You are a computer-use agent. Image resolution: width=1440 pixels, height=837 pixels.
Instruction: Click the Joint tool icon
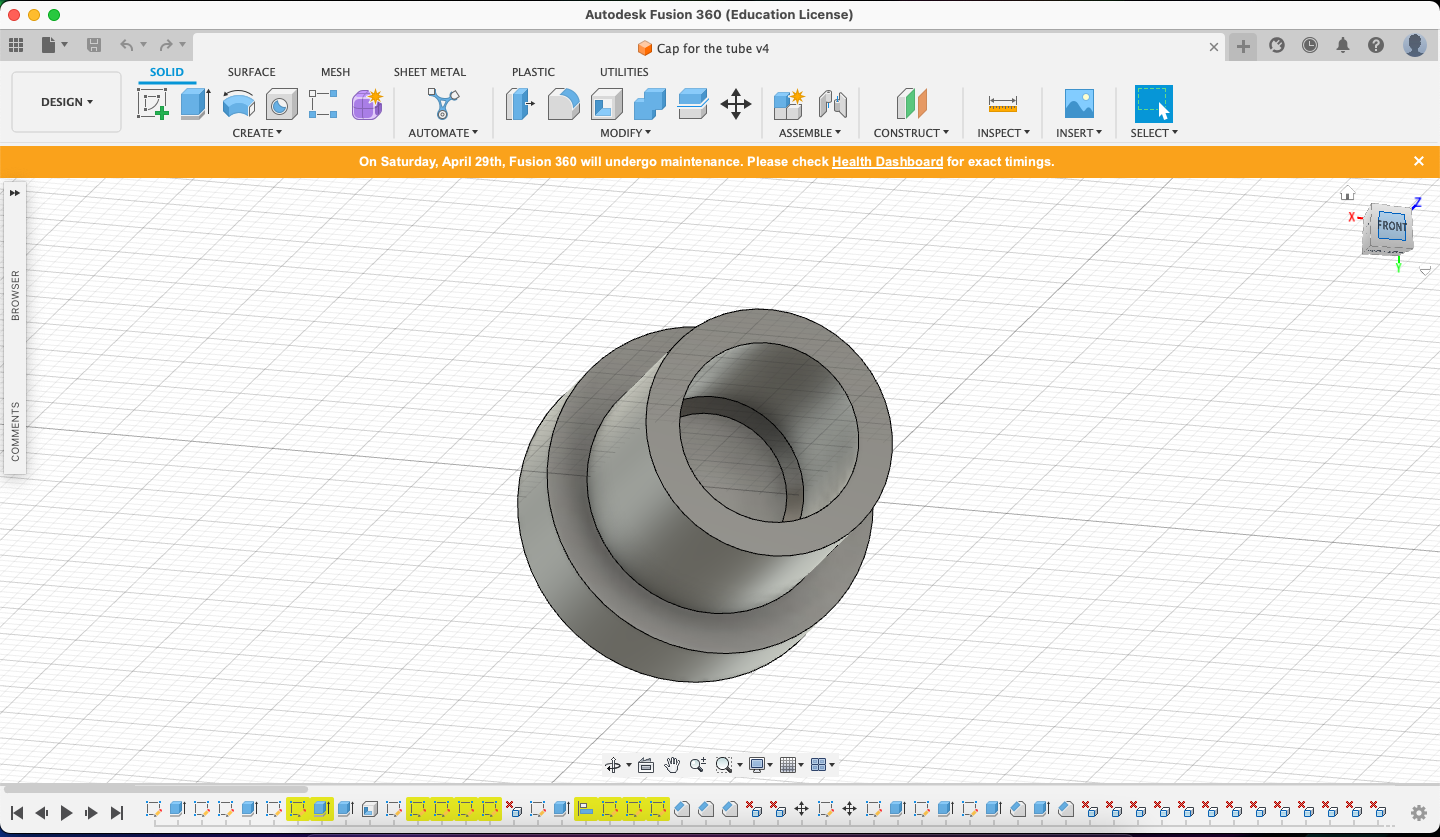coord(832,104)
